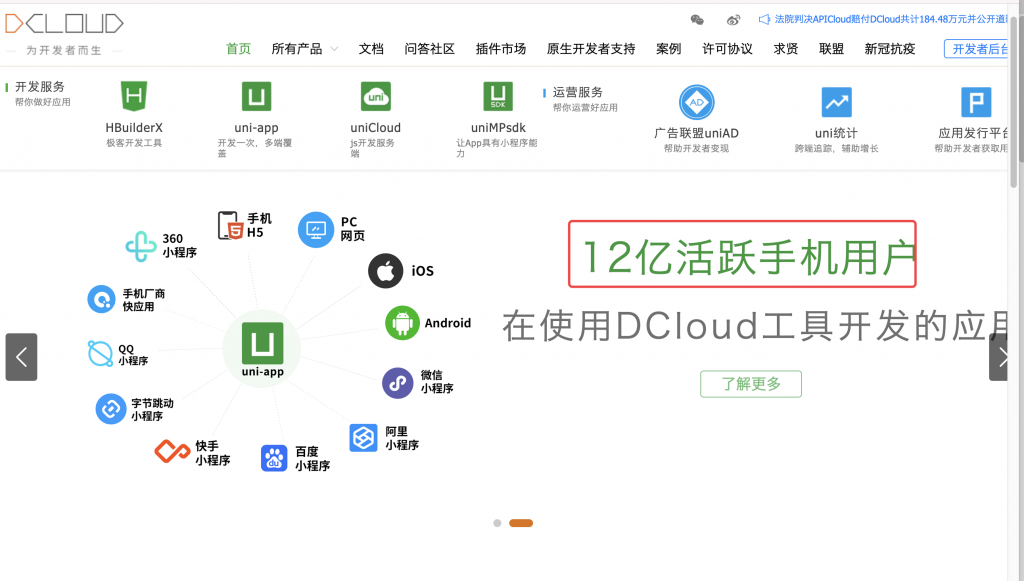Go to the 首页 nav item
Viewport: 1024px width, 581px height.
(x=238, y=49)
